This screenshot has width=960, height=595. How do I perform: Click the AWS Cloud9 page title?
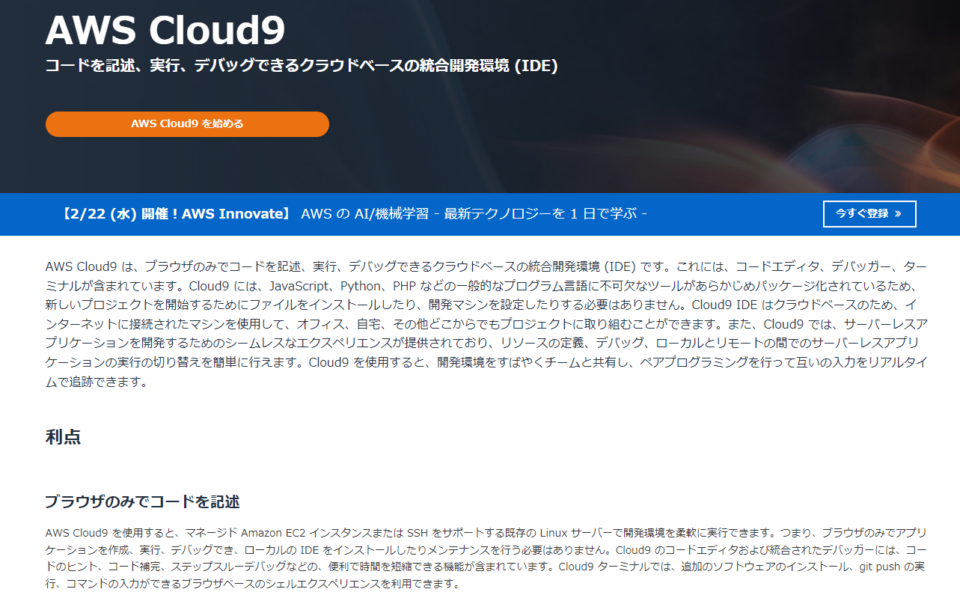[165, 29]
